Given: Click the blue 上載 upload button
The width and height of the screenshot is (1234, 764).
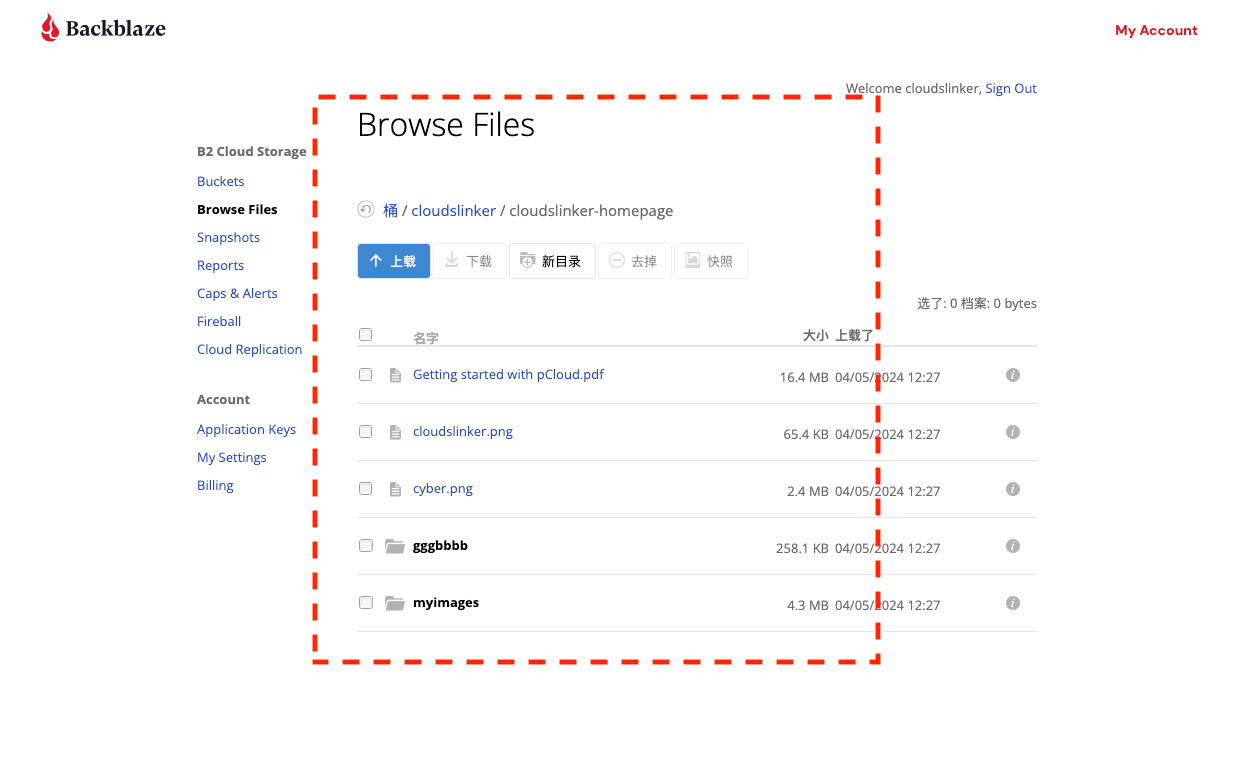Looking at the screenshot, I should click(394, 261).
